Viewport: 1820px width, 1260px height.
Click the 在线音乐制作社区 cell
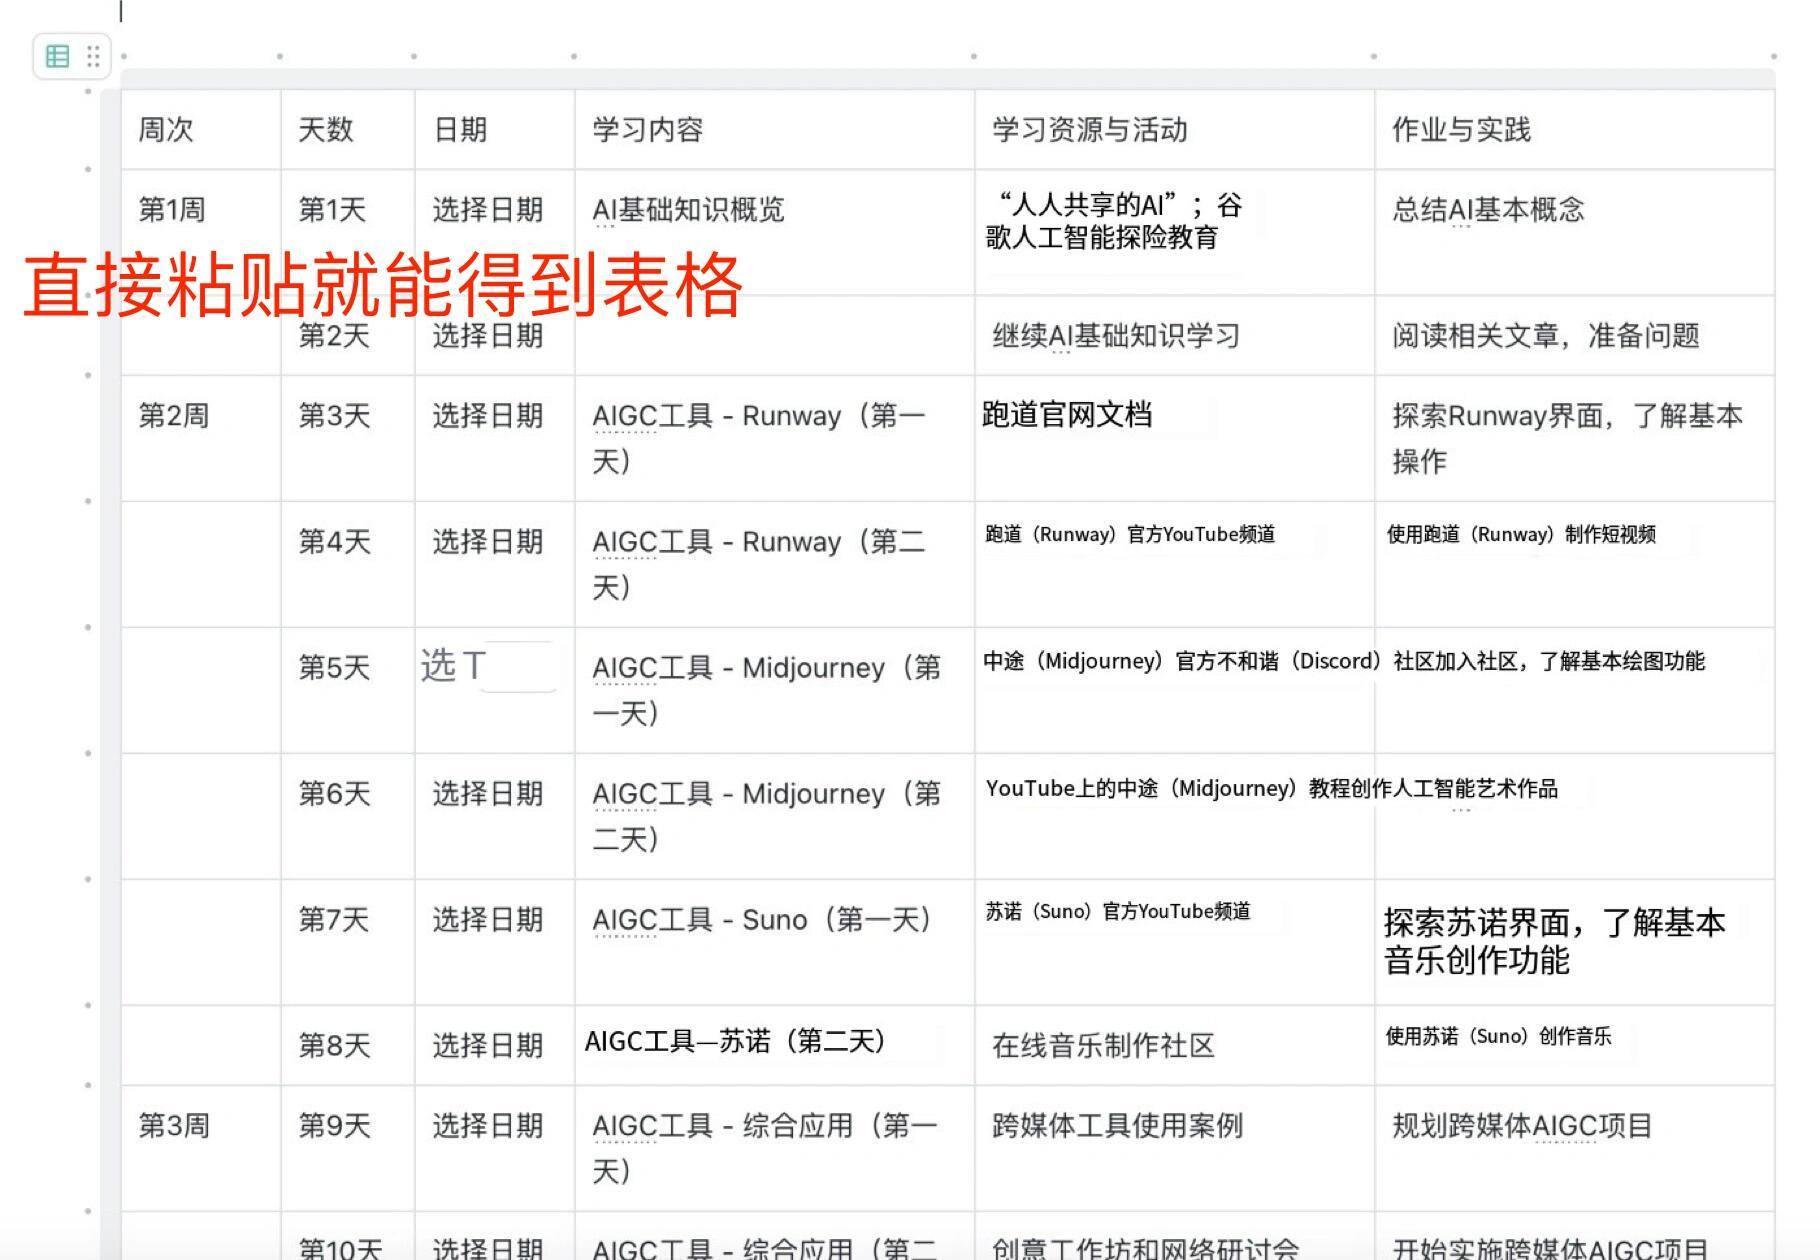(1175, 1046)
